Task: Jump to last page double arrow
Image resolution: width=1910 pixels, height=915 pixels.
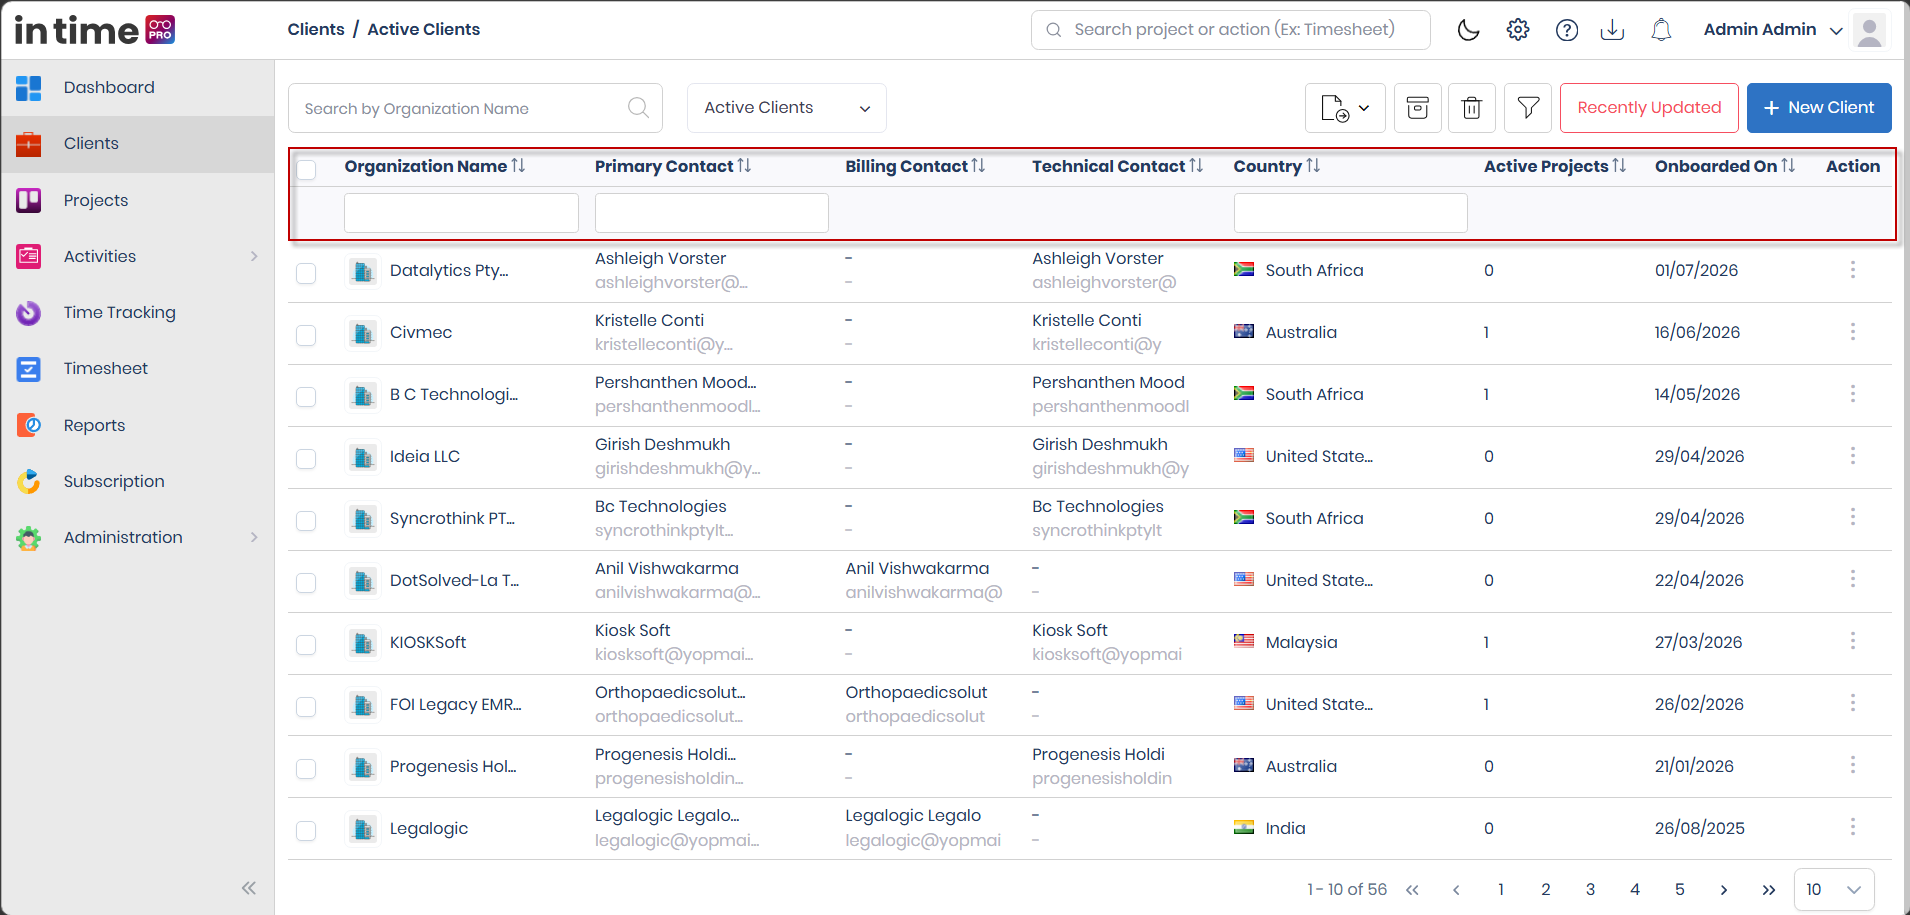Action: tap(1769, 889)
